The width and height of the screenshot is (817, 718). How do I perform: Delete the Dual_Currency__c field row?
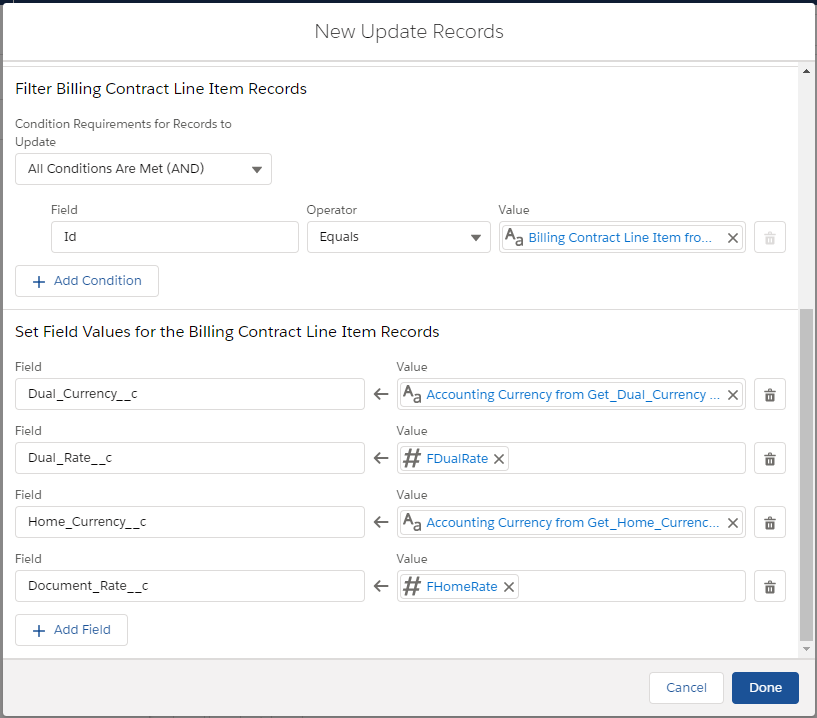tap(769, 395)
